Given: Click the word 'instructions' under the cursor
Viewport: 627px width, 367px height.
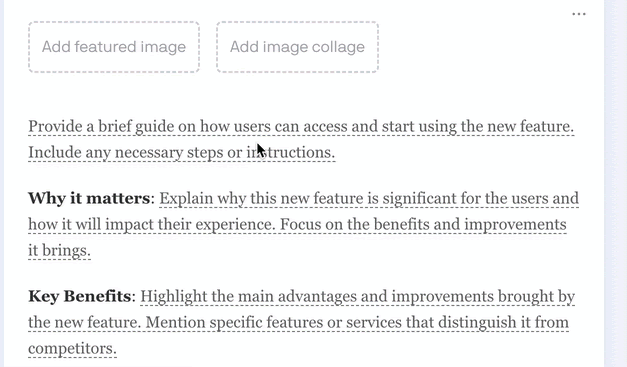Looking at the screenshot, I should (291, 152).
